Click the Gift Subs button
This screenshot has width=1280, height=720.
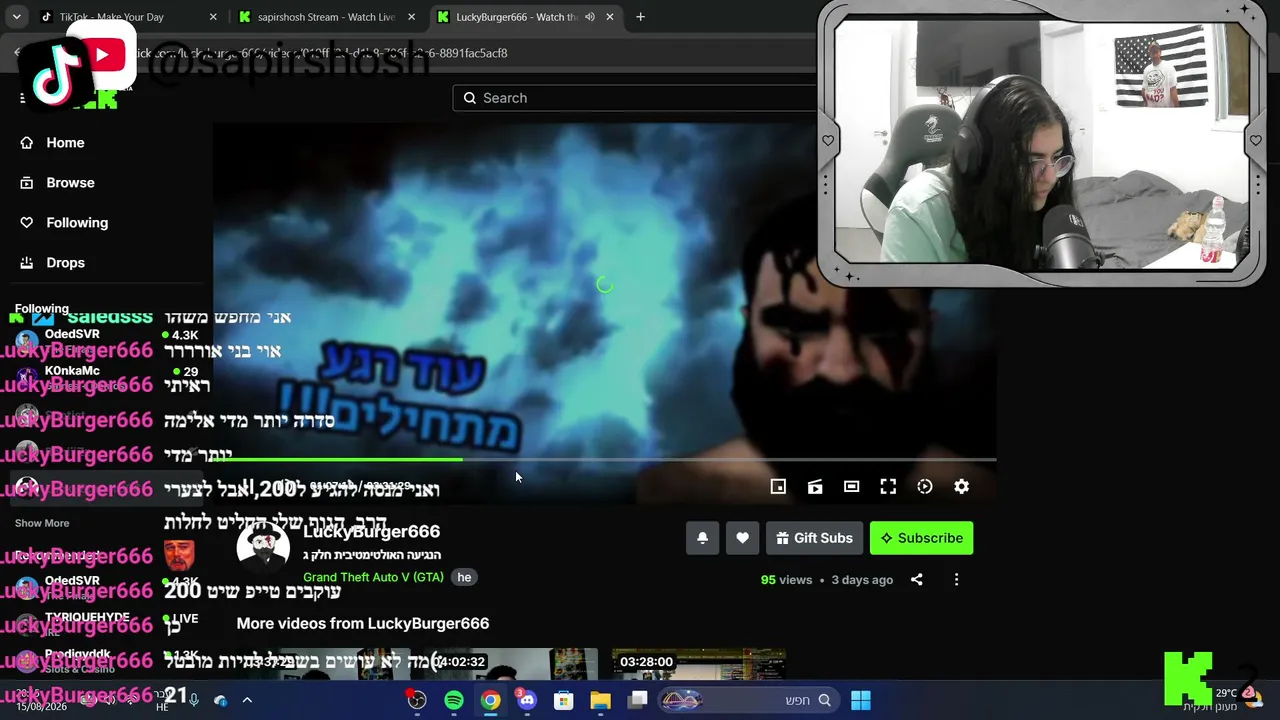814,538
